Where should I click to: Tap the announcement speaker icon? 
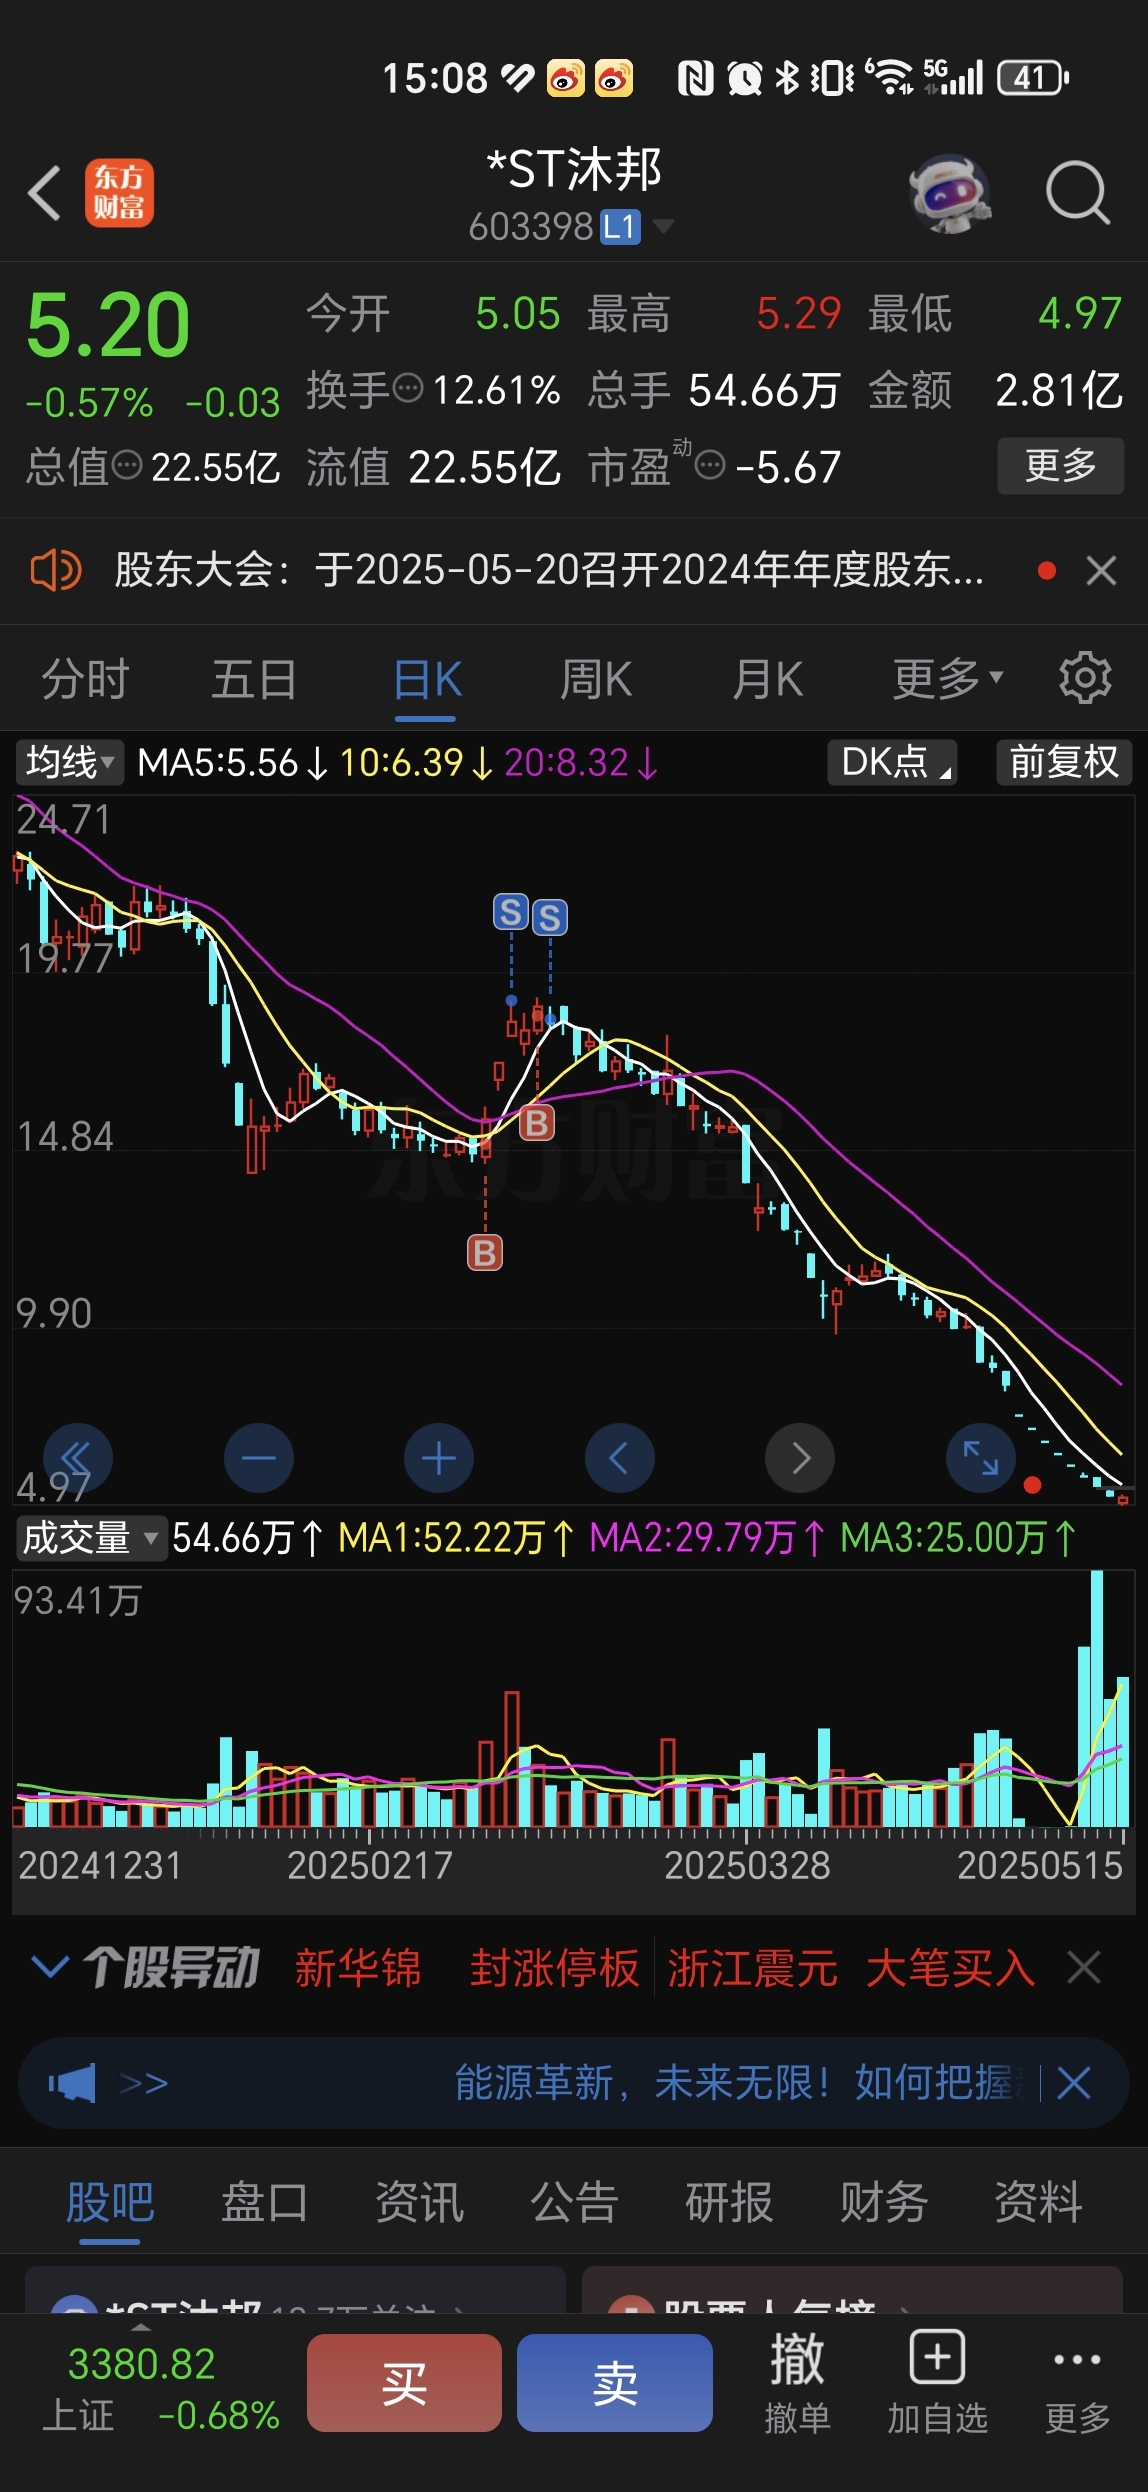pos(55,571)
